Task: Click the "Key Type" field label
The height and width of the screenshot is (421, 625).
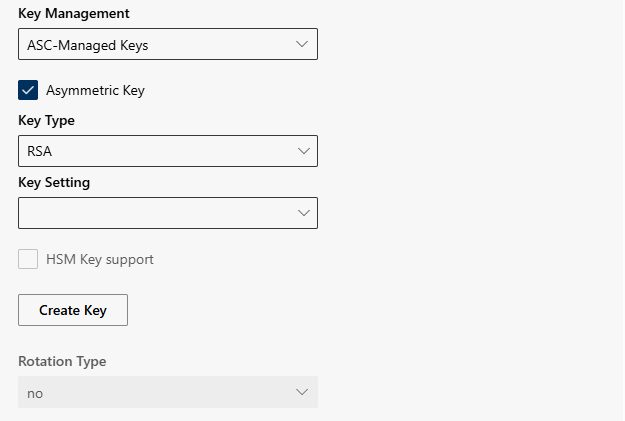Action: pos(46,120)
